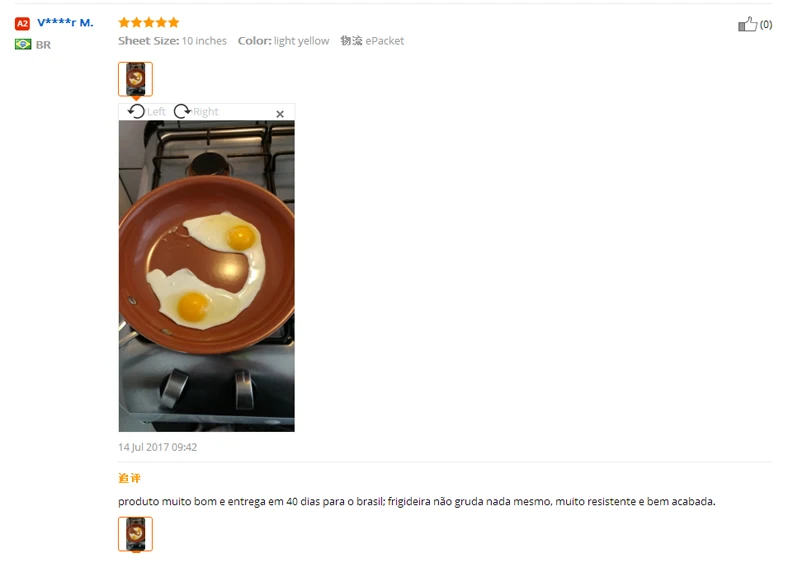800x565 pixels.
Task: Rotate the photo right using the clockwise arrow
Action: click(x=182, y=111)
